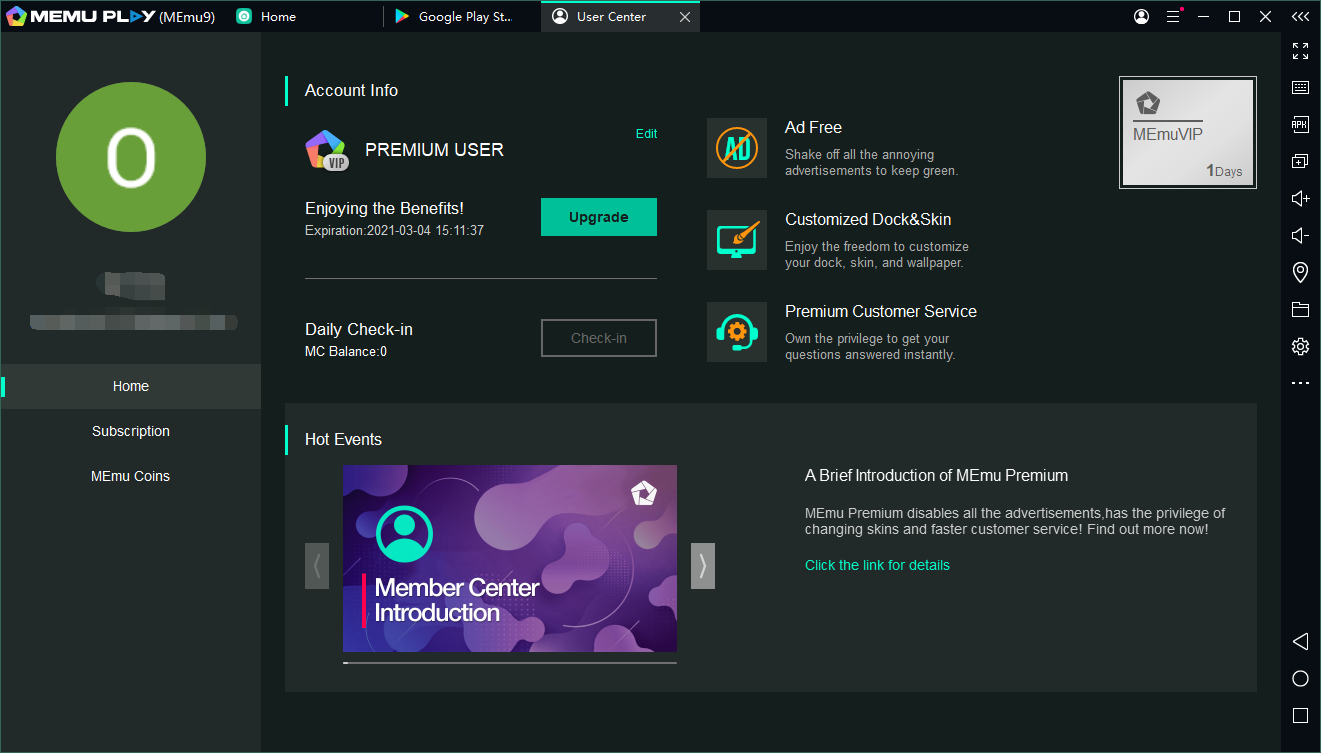
Task: Click the volume up icon
Action: click(1300, 199)
